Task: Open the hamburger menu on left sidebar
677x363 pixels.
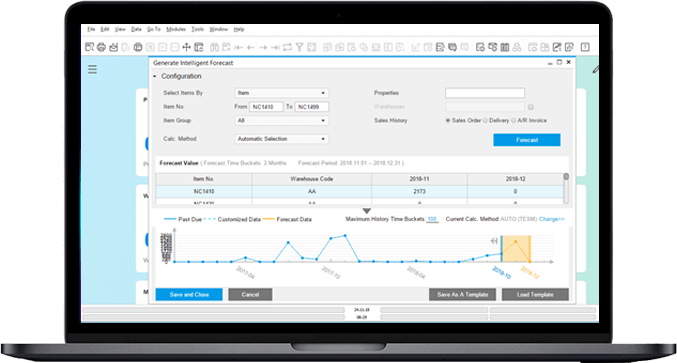Action: pos(92,69)
